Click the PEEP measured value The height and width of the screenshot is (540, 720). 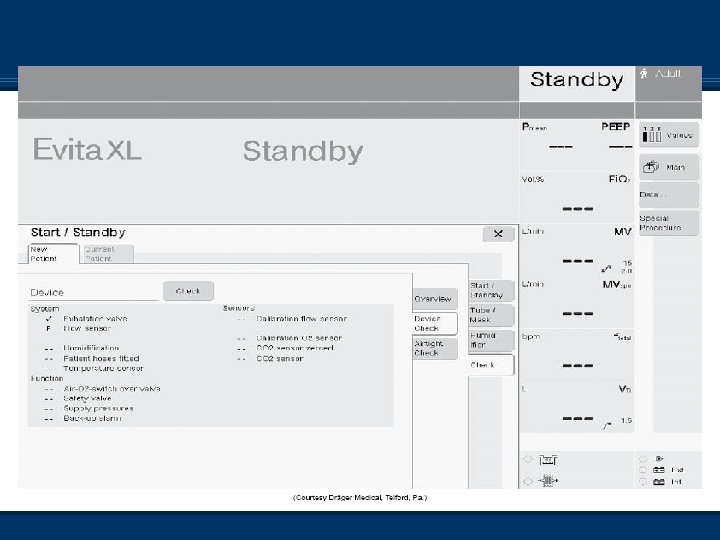[620, 147]
